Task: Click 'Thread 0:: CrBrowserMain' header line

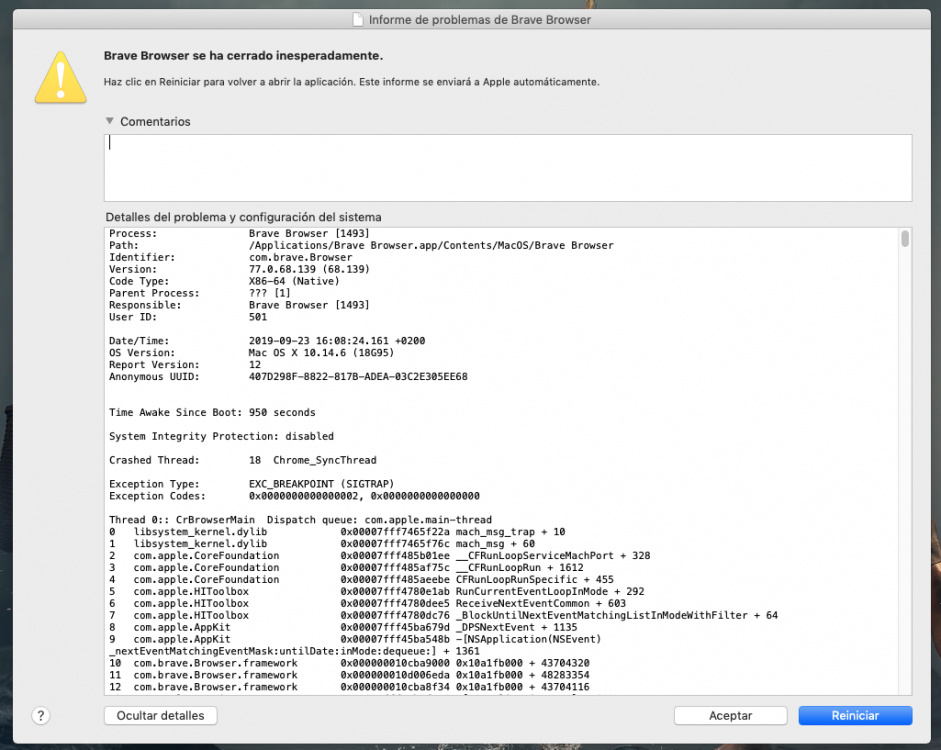Action: (300, 520)
